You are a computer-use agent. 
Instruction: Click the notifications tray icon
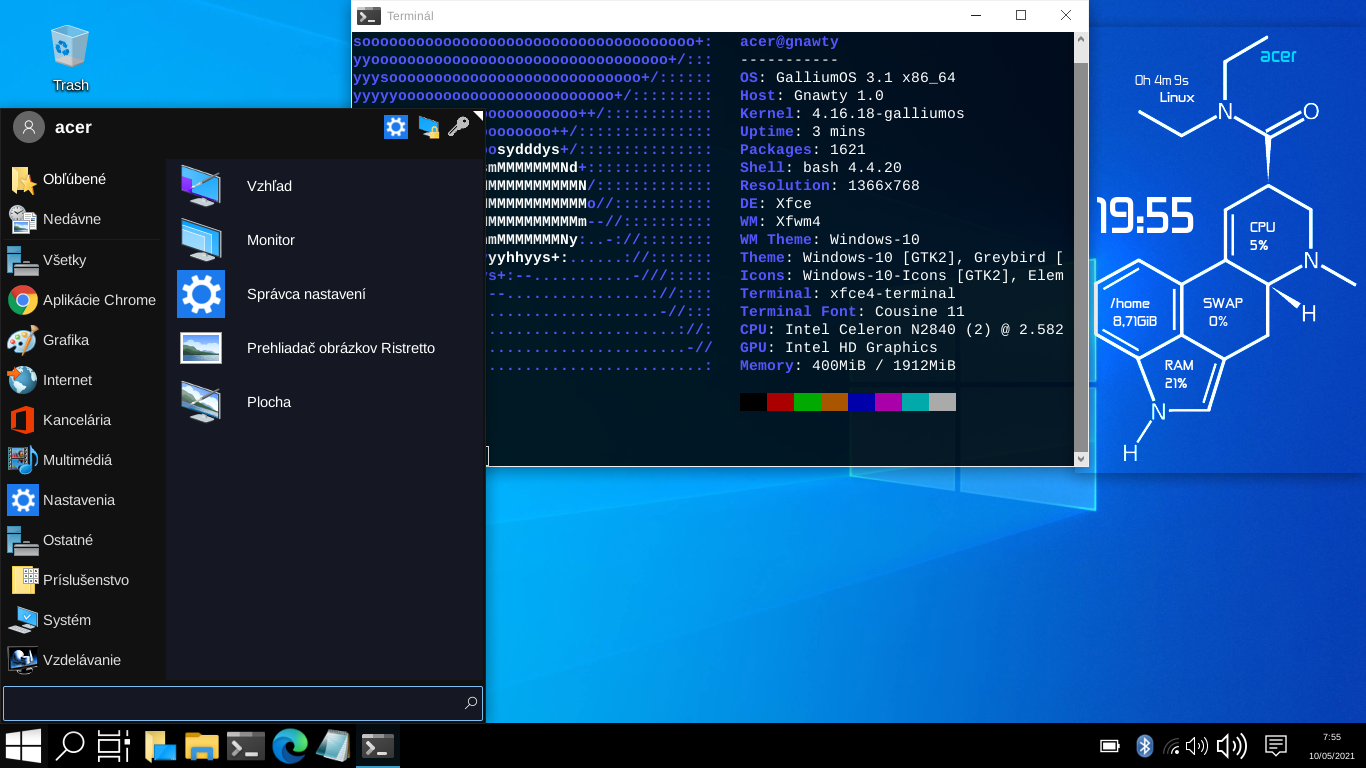click(1275, 746)
